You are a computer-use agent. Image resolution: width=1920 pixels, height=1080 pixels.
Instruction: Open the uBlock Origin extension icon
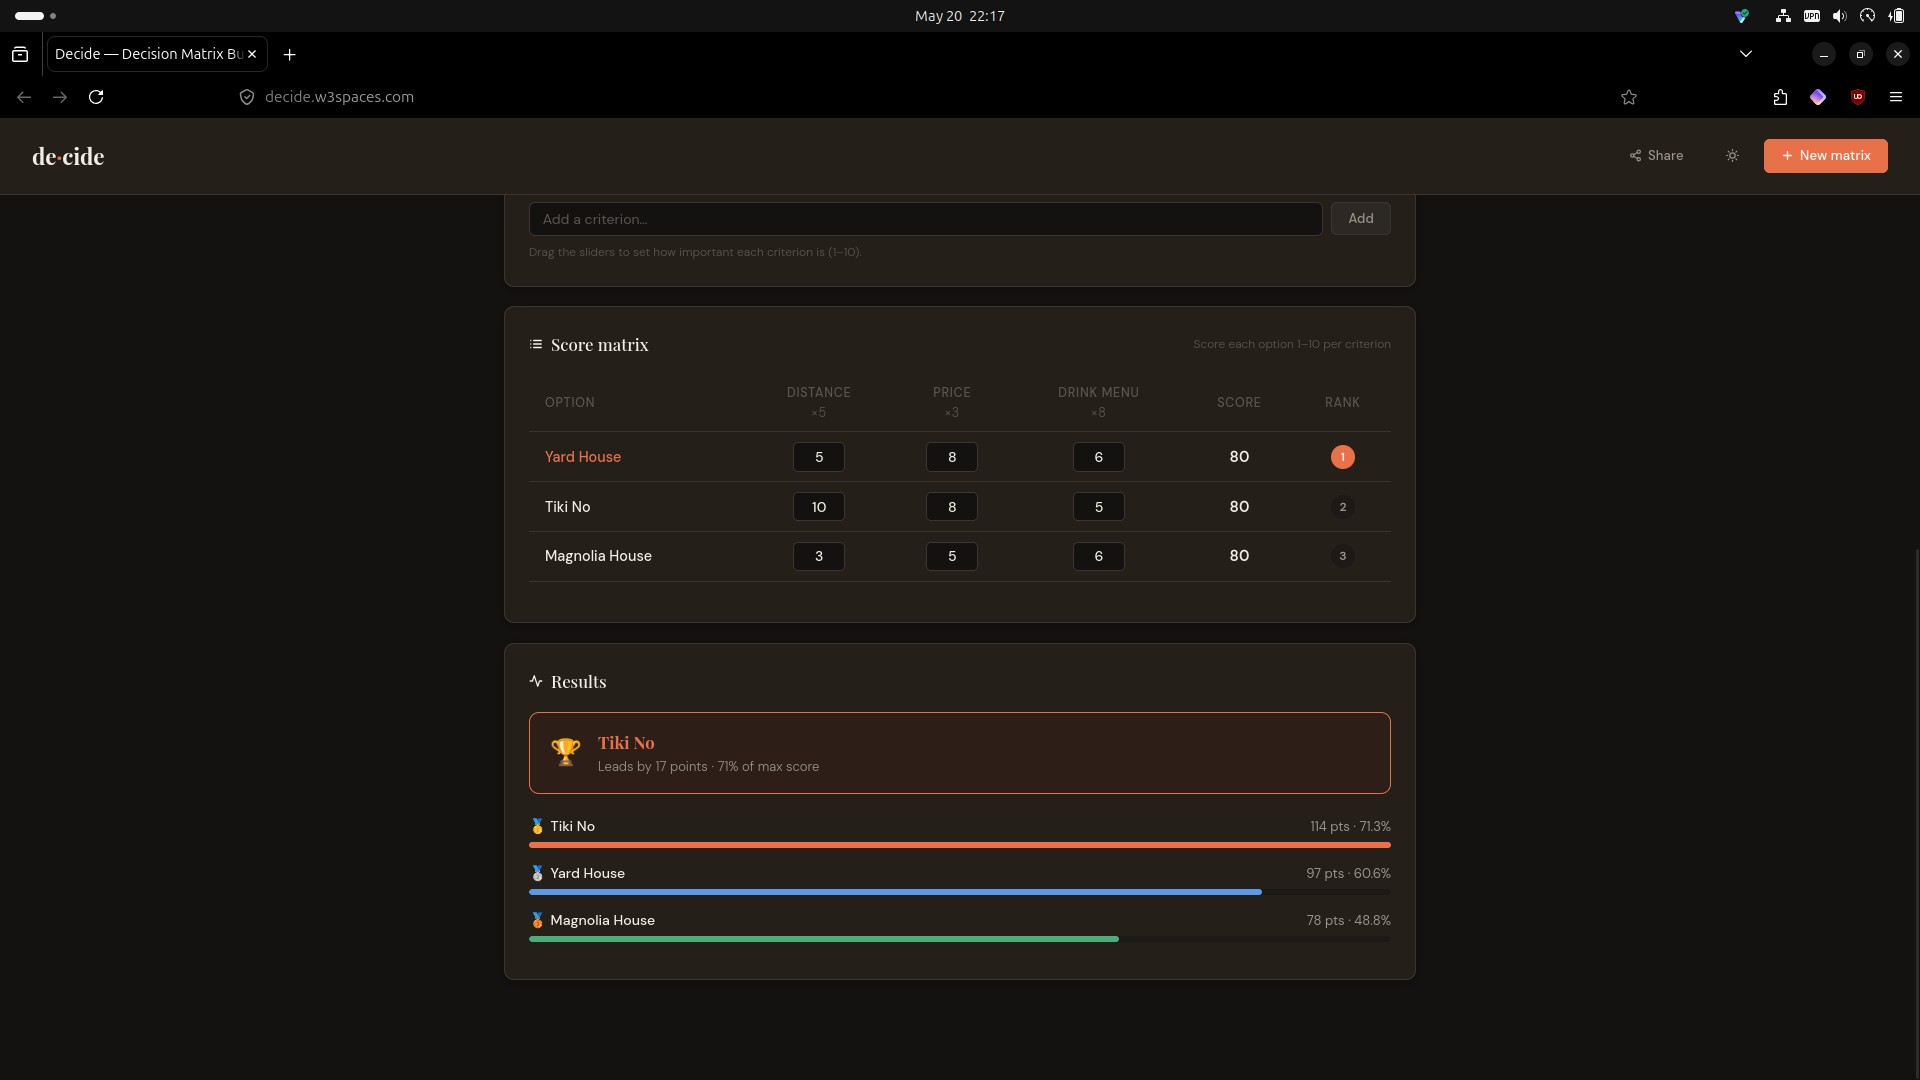[x=1857, y=97]
